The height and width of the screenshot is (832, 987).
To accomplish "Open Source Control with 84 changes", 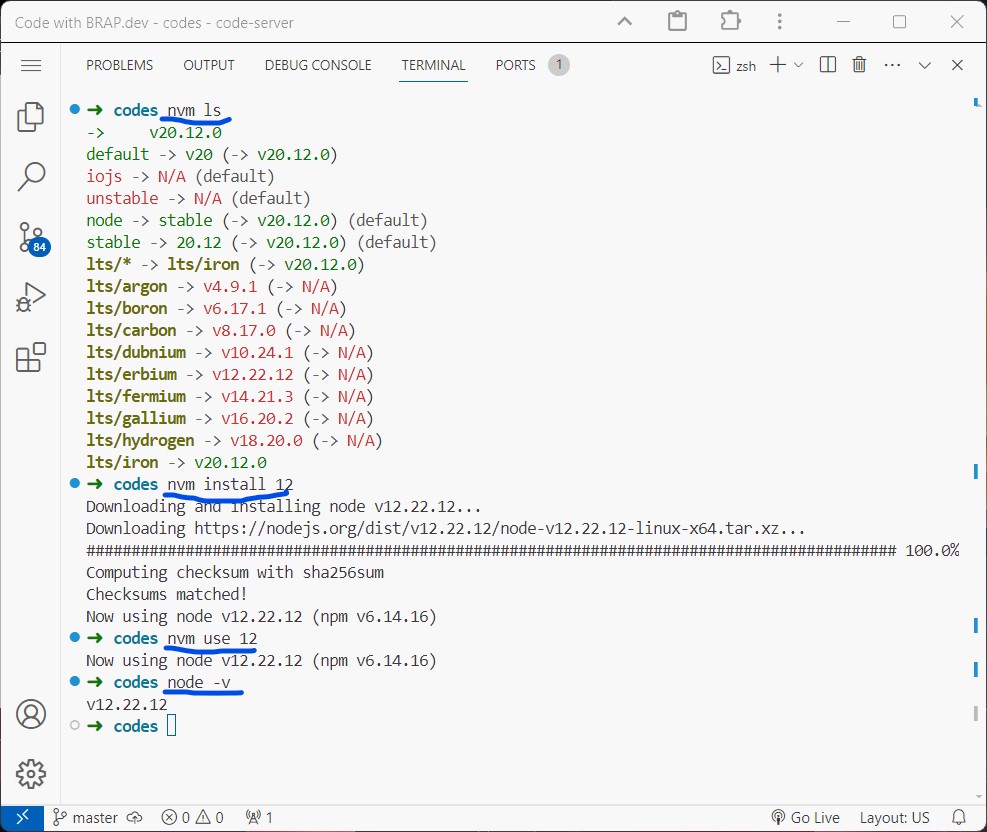I will (31, 237).
